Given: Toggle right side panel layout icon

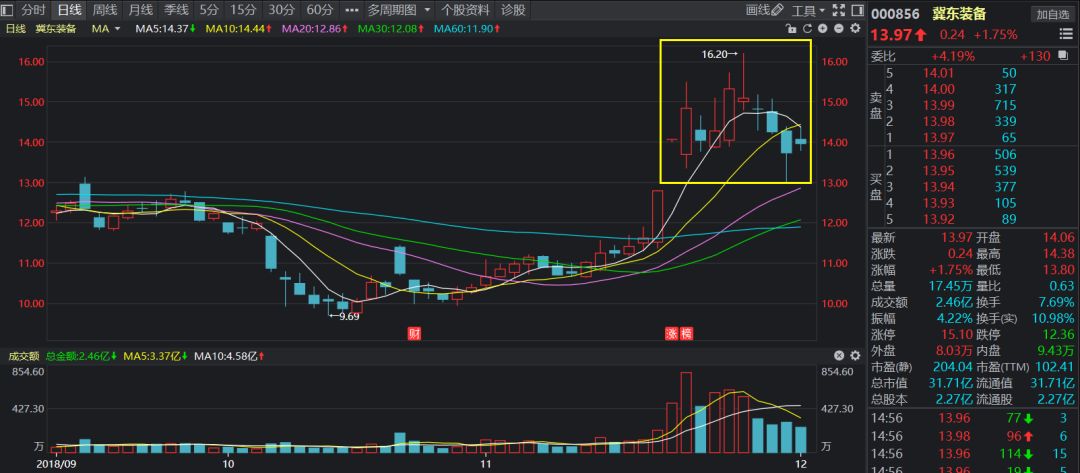Looking at the screenshot, I should point(857,10).
